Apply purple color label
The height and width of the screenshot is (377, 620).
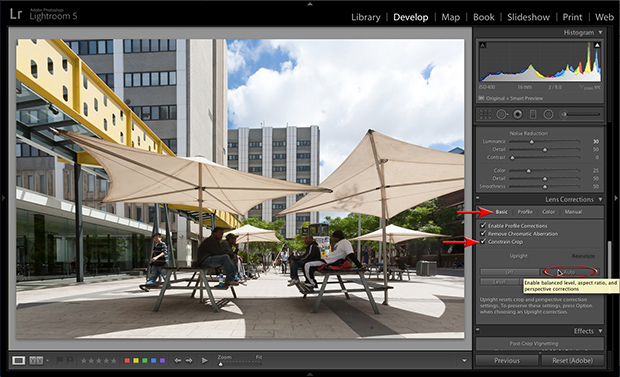pos(162,360)
